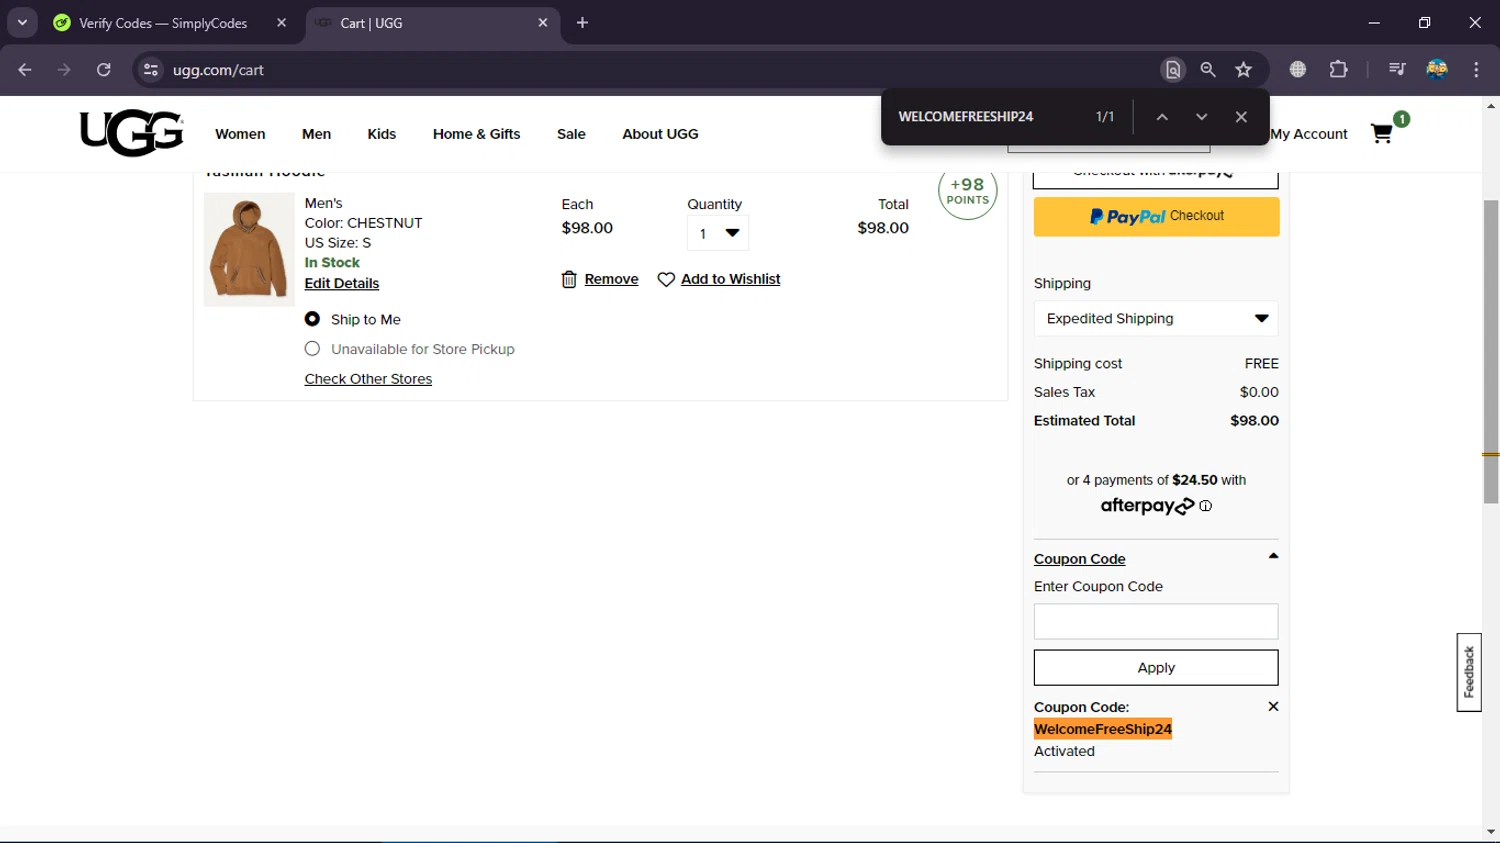Screen dimensions: 1500x843
Task: Click the page vertical scrollbar thumb
Action: click(1491, 351)
